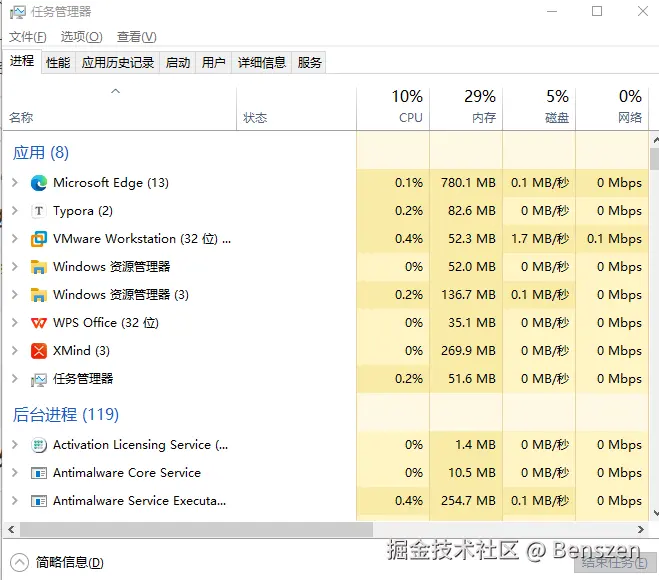Click the 269.9 MB memory value
Viewport: 659px width, 580px height.
[468, 351]
